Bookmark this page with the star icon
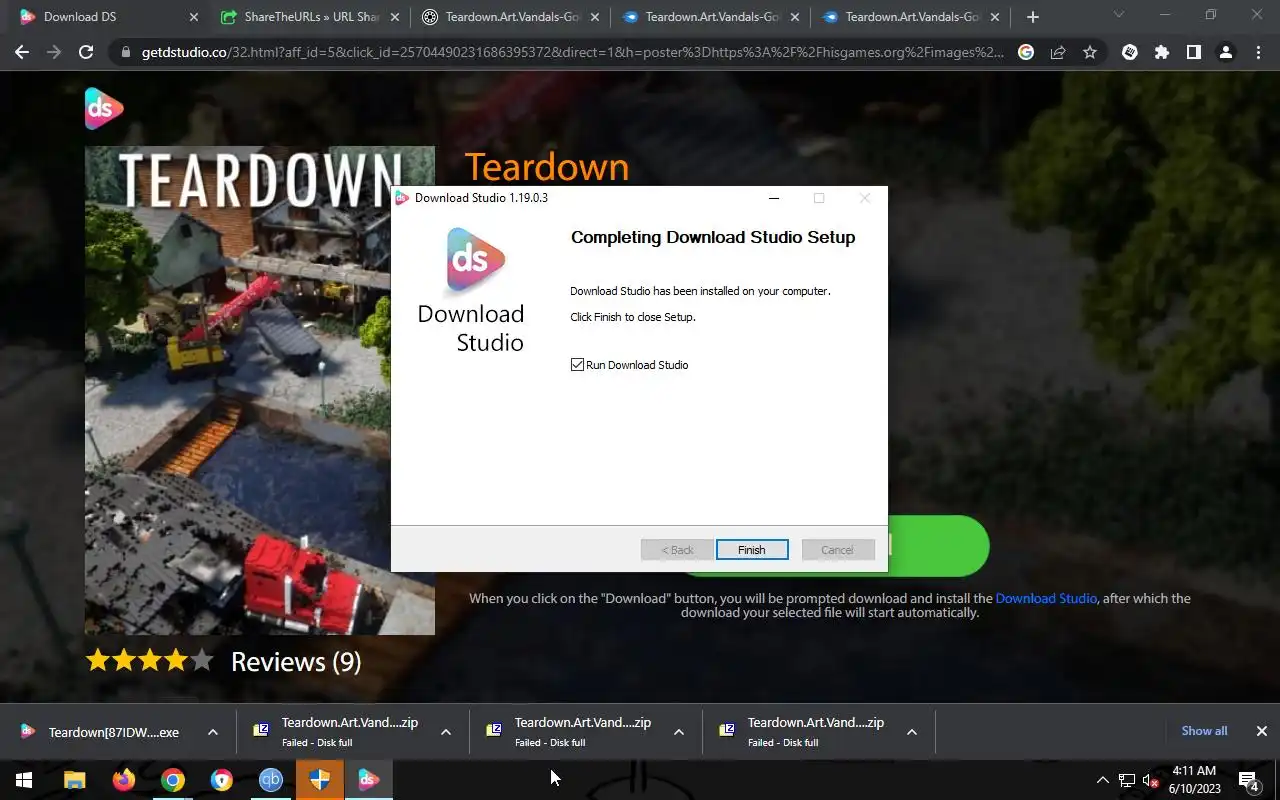The width and height of the screenshot is (1280, 800). (1090, 52)
